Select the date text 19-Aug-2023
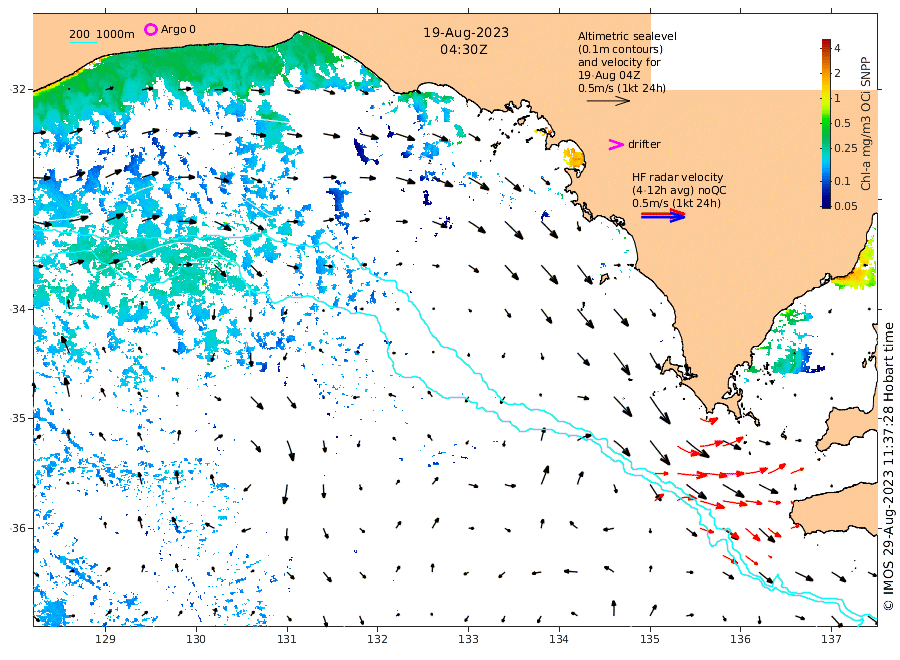The height and width of the screenshot is (660, 900). tap(466, 33)
